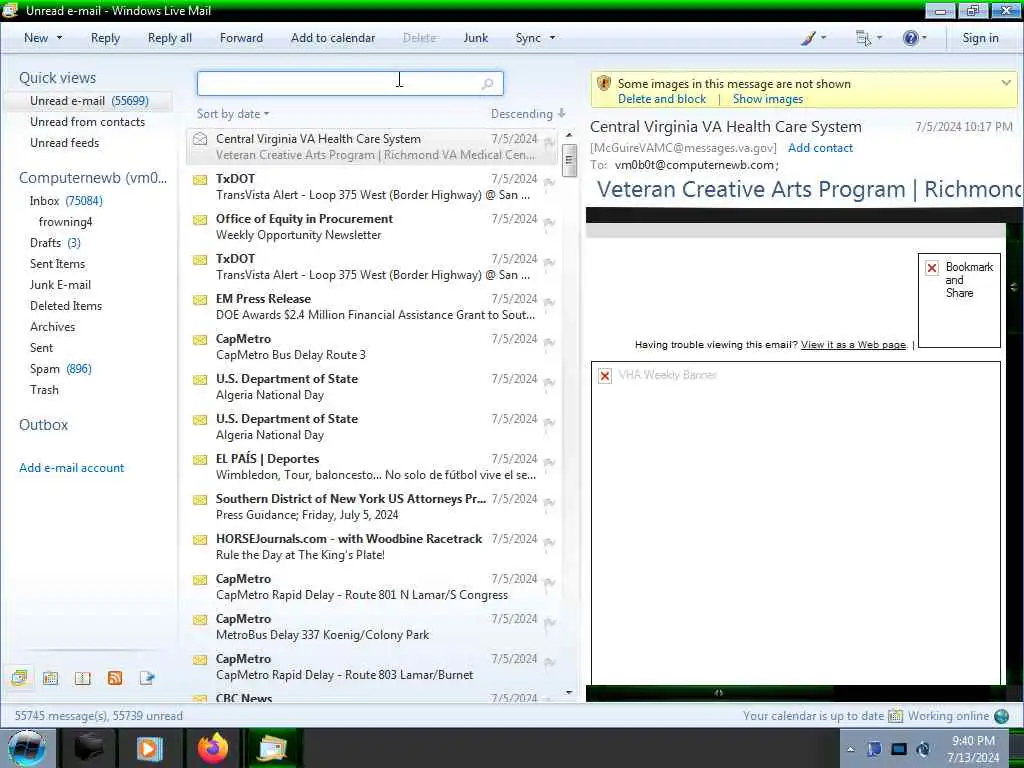Select the Spam folder
The height and width of the screenshot is (768, 1024).
(61, 369)
